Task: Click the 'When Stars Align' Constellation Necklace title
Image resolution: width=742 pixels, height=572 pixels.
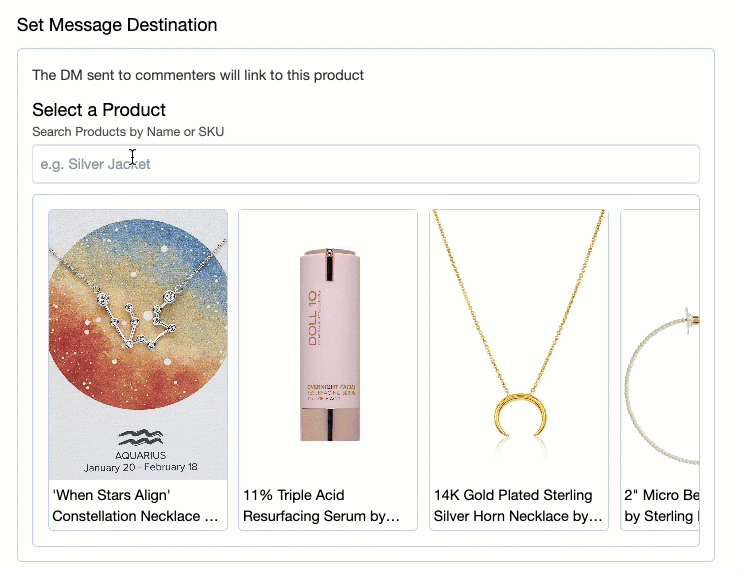Action: point(138,505)
